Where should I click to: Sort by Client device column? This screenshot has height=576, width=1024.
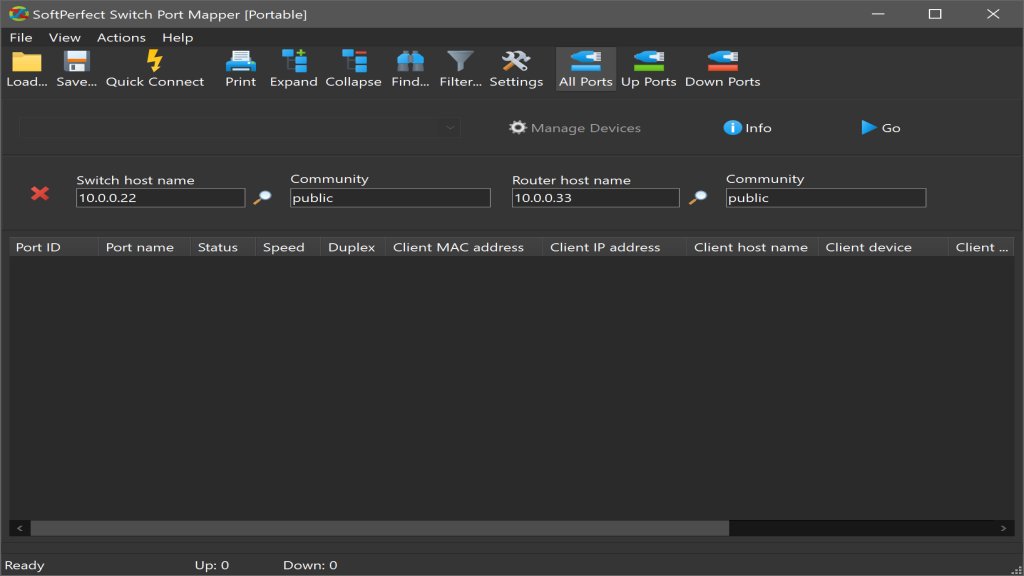[883, 248]
